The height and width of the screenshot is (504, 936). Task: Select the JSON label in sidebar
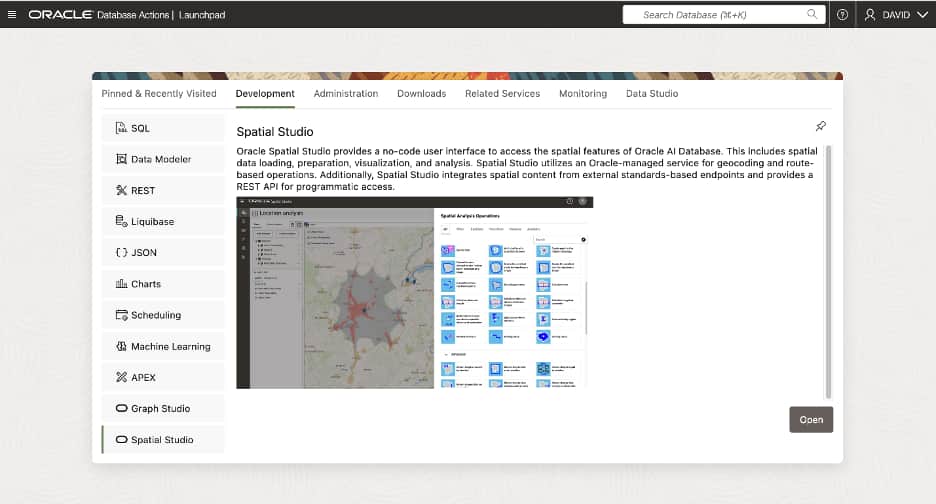144,253
